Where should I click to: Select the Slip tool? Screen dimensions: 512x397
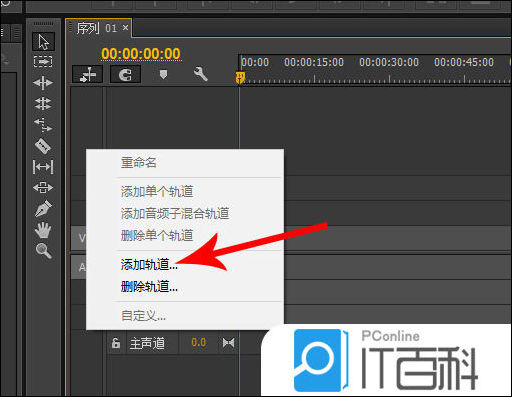[x=43, y=167]
